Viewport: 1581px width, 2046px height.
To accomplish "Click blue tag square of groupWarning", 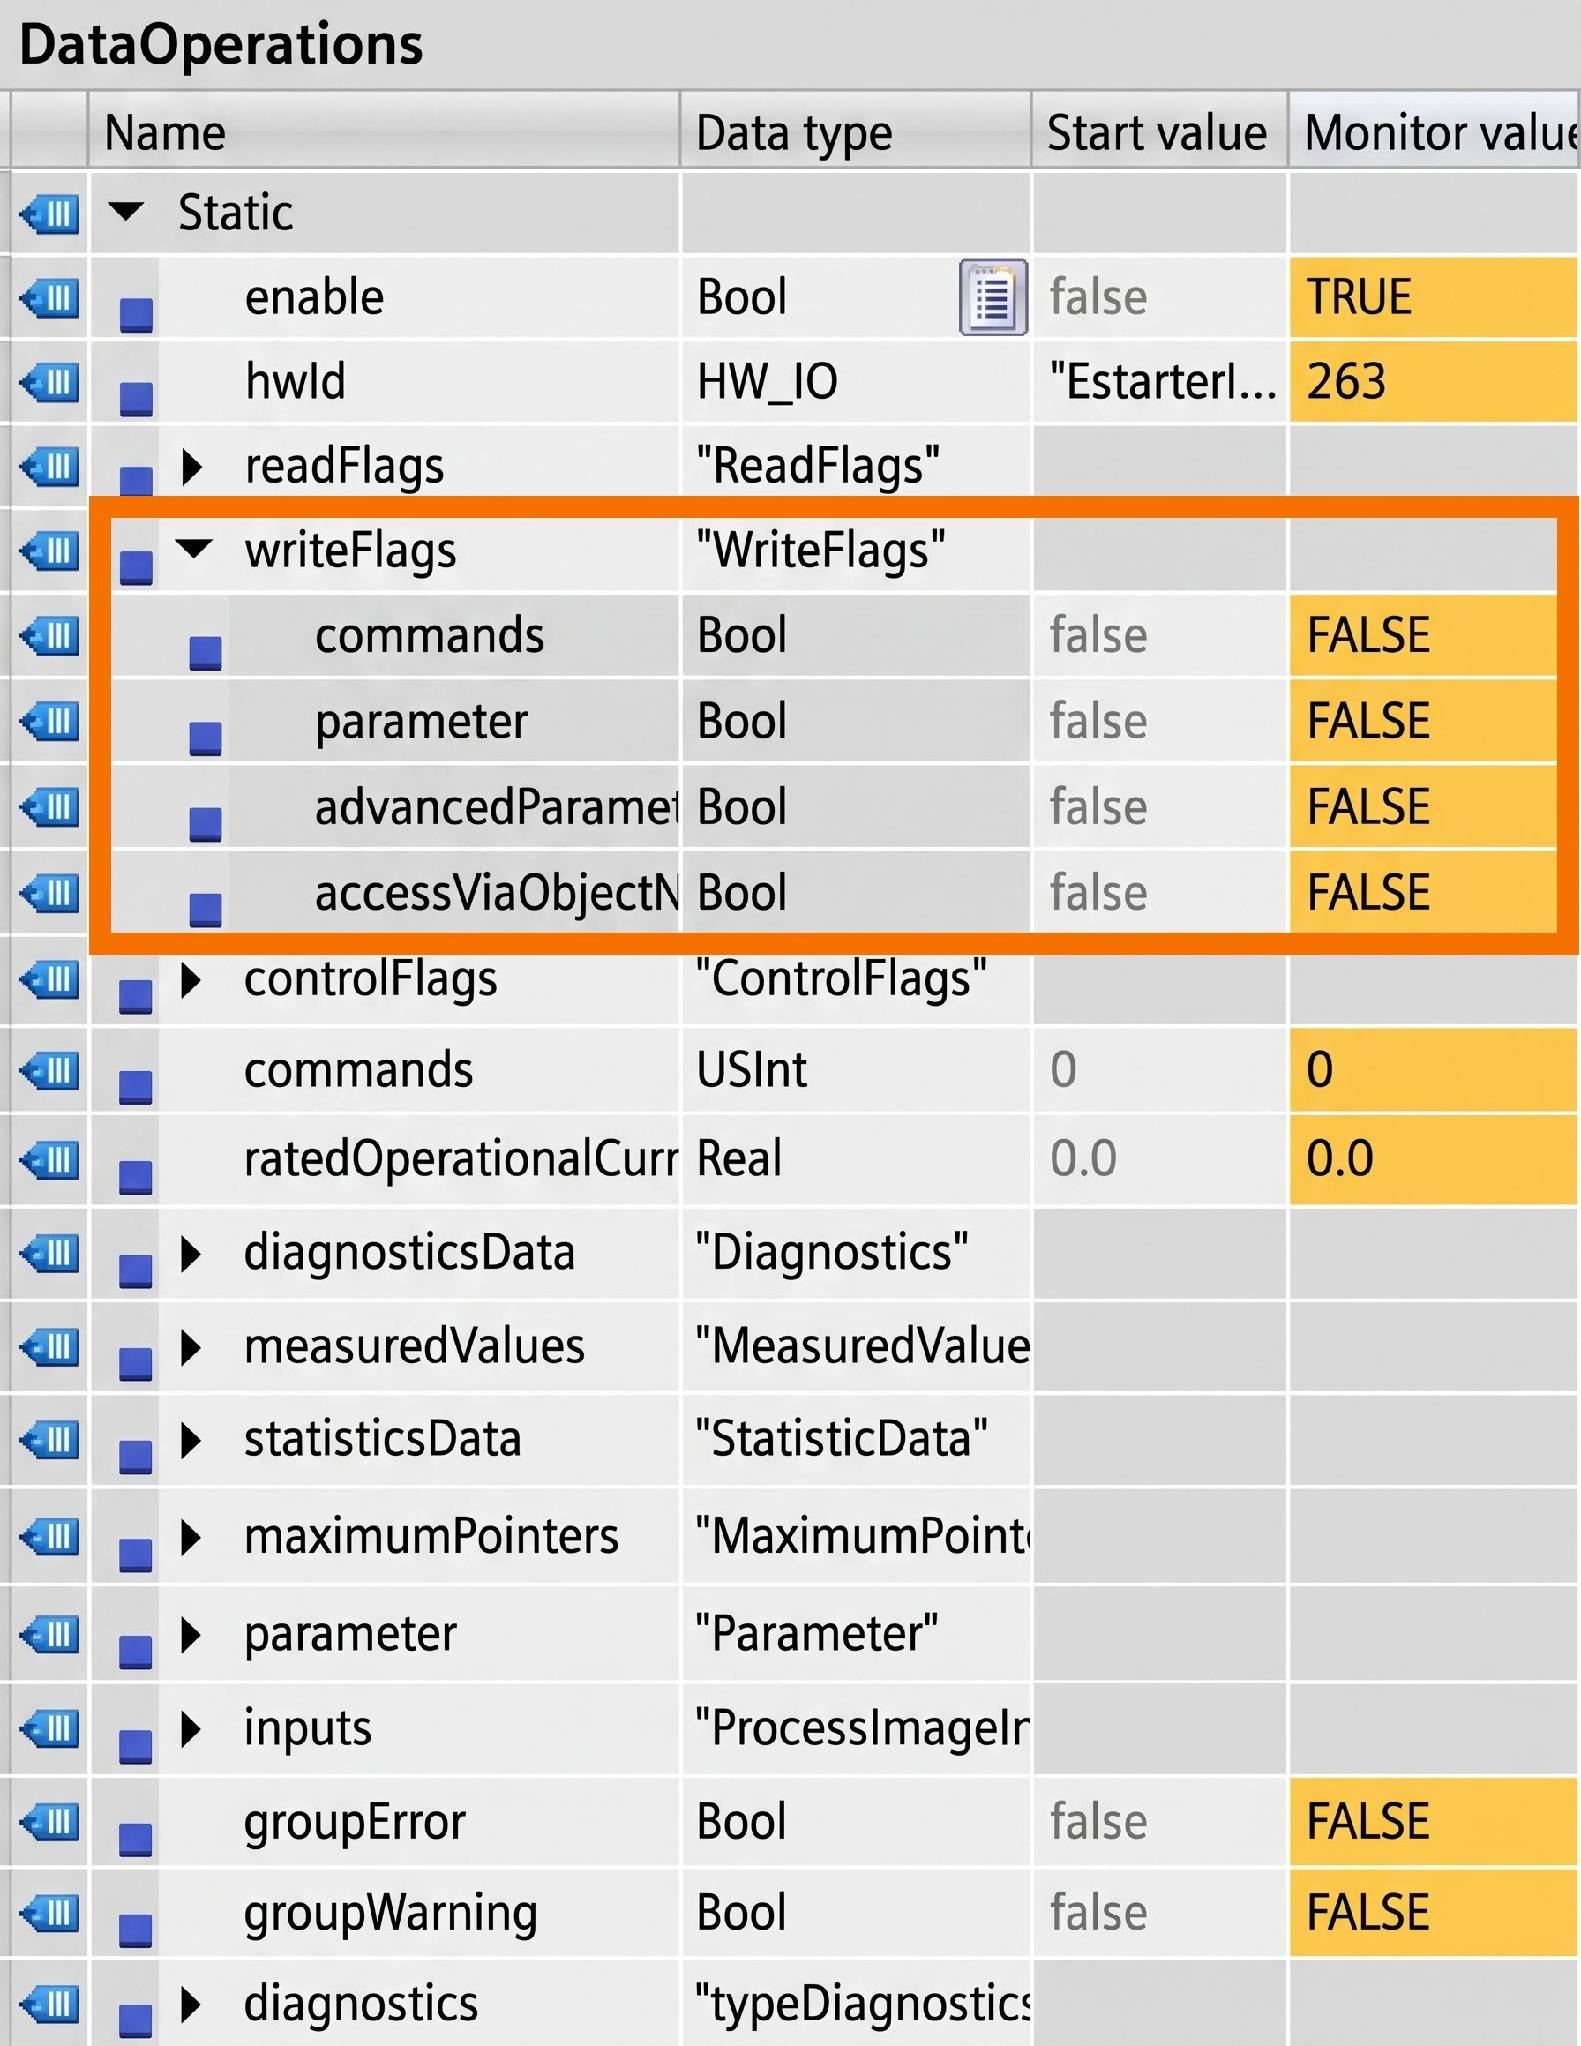I will pyautogui.click(x=136, y=1931).
